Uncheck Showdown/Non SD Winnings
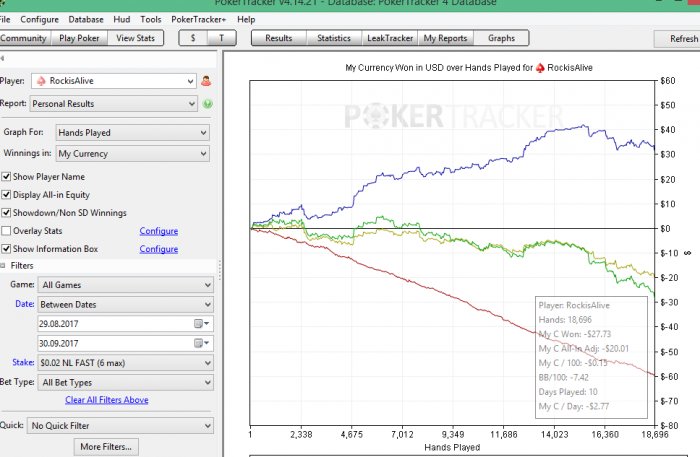The width and height of the screenshot is (700, 457). [6, 213]
